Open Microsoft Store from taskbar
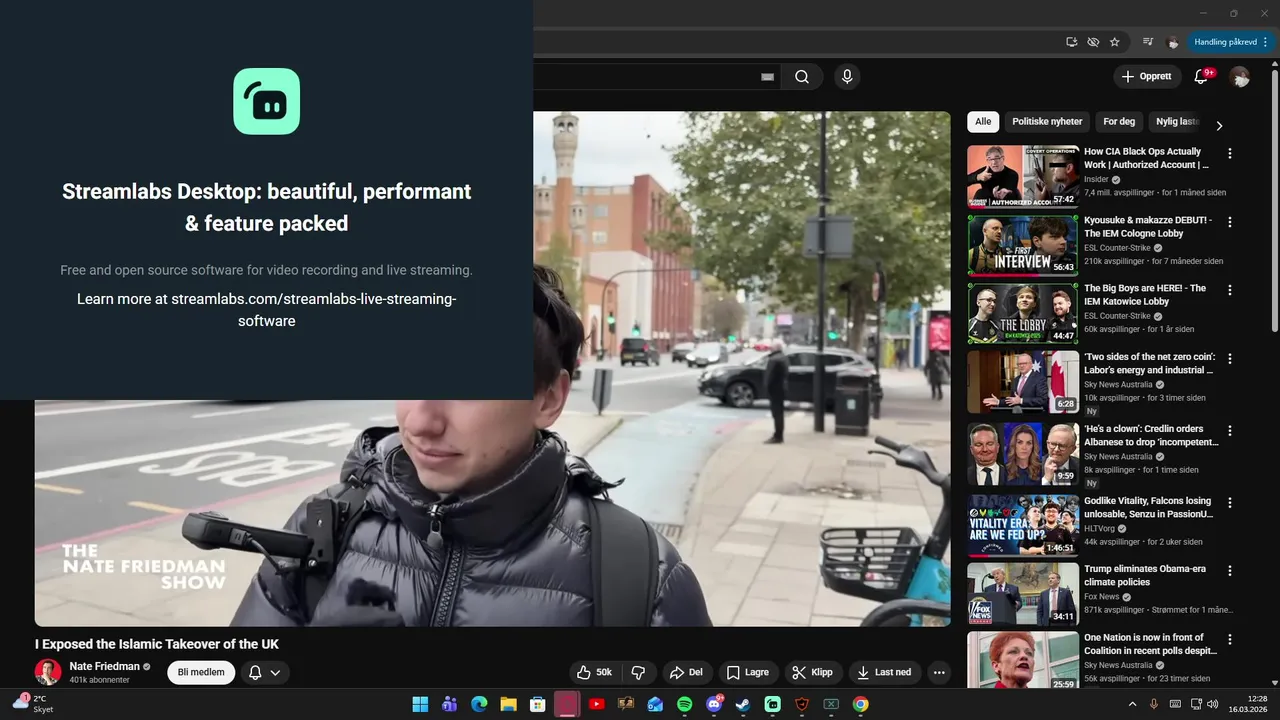 point(537,704)
